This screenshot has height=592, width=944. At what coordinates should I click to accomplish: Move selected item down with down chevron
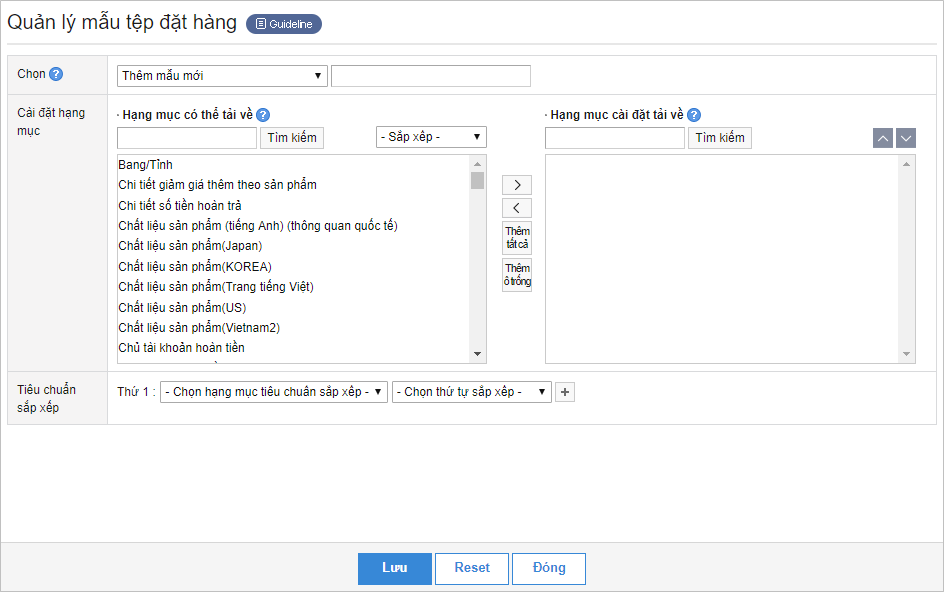906,138
